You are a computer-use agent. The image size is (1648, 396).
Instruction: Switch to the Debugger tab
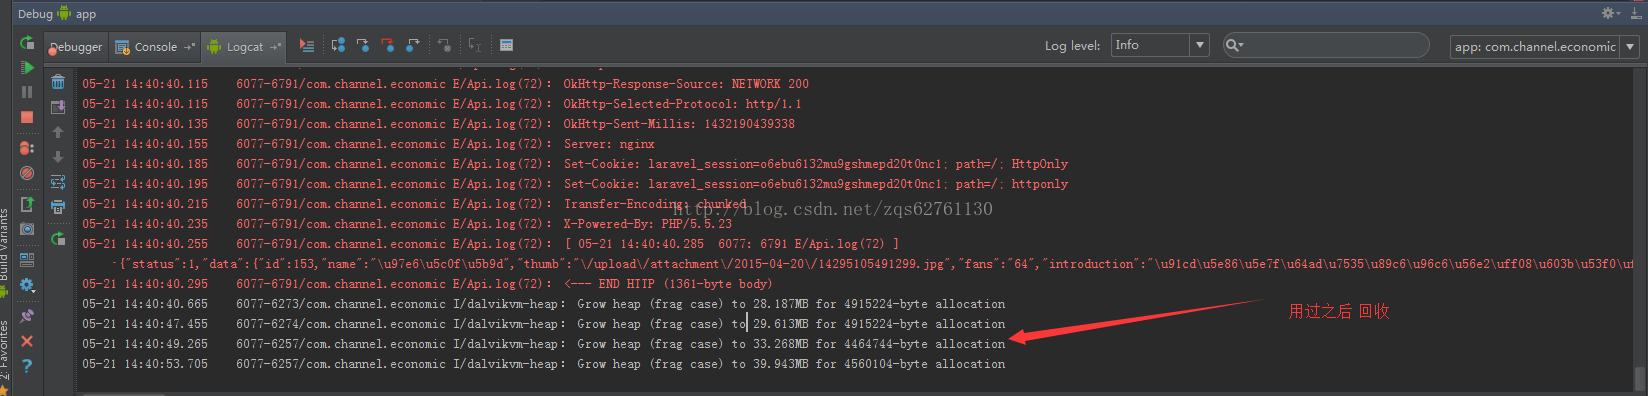[x=75, y=46]
